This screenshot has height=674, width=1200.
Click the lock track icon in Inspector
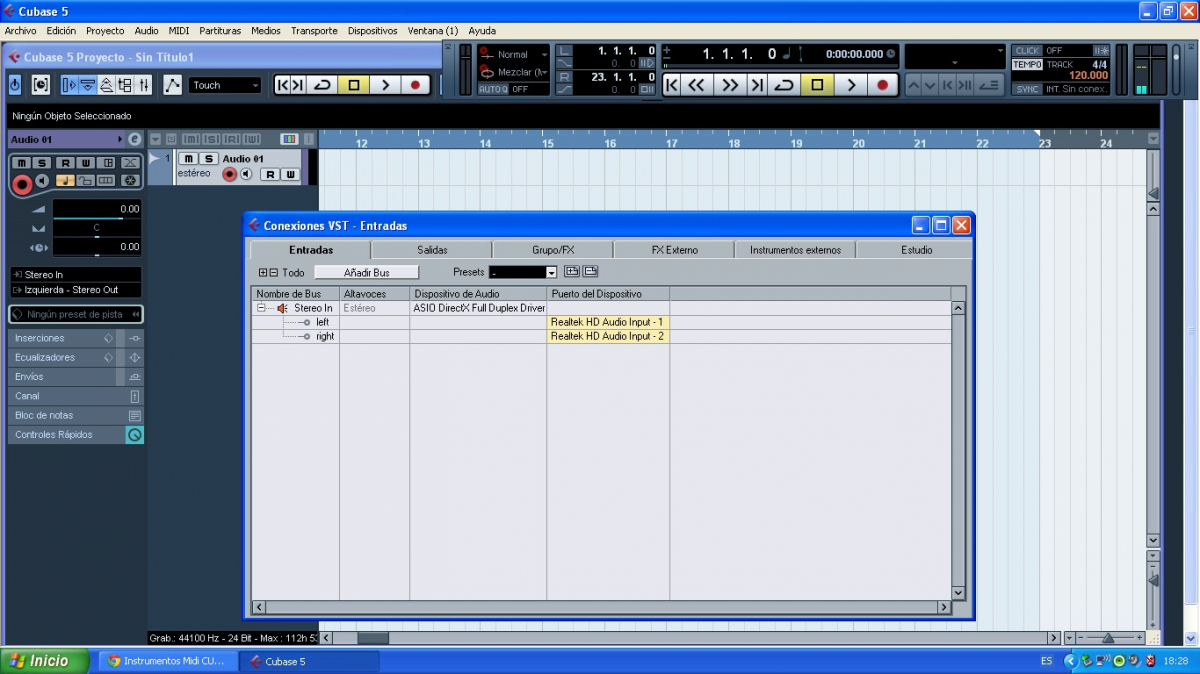click(x=85, y=181)
